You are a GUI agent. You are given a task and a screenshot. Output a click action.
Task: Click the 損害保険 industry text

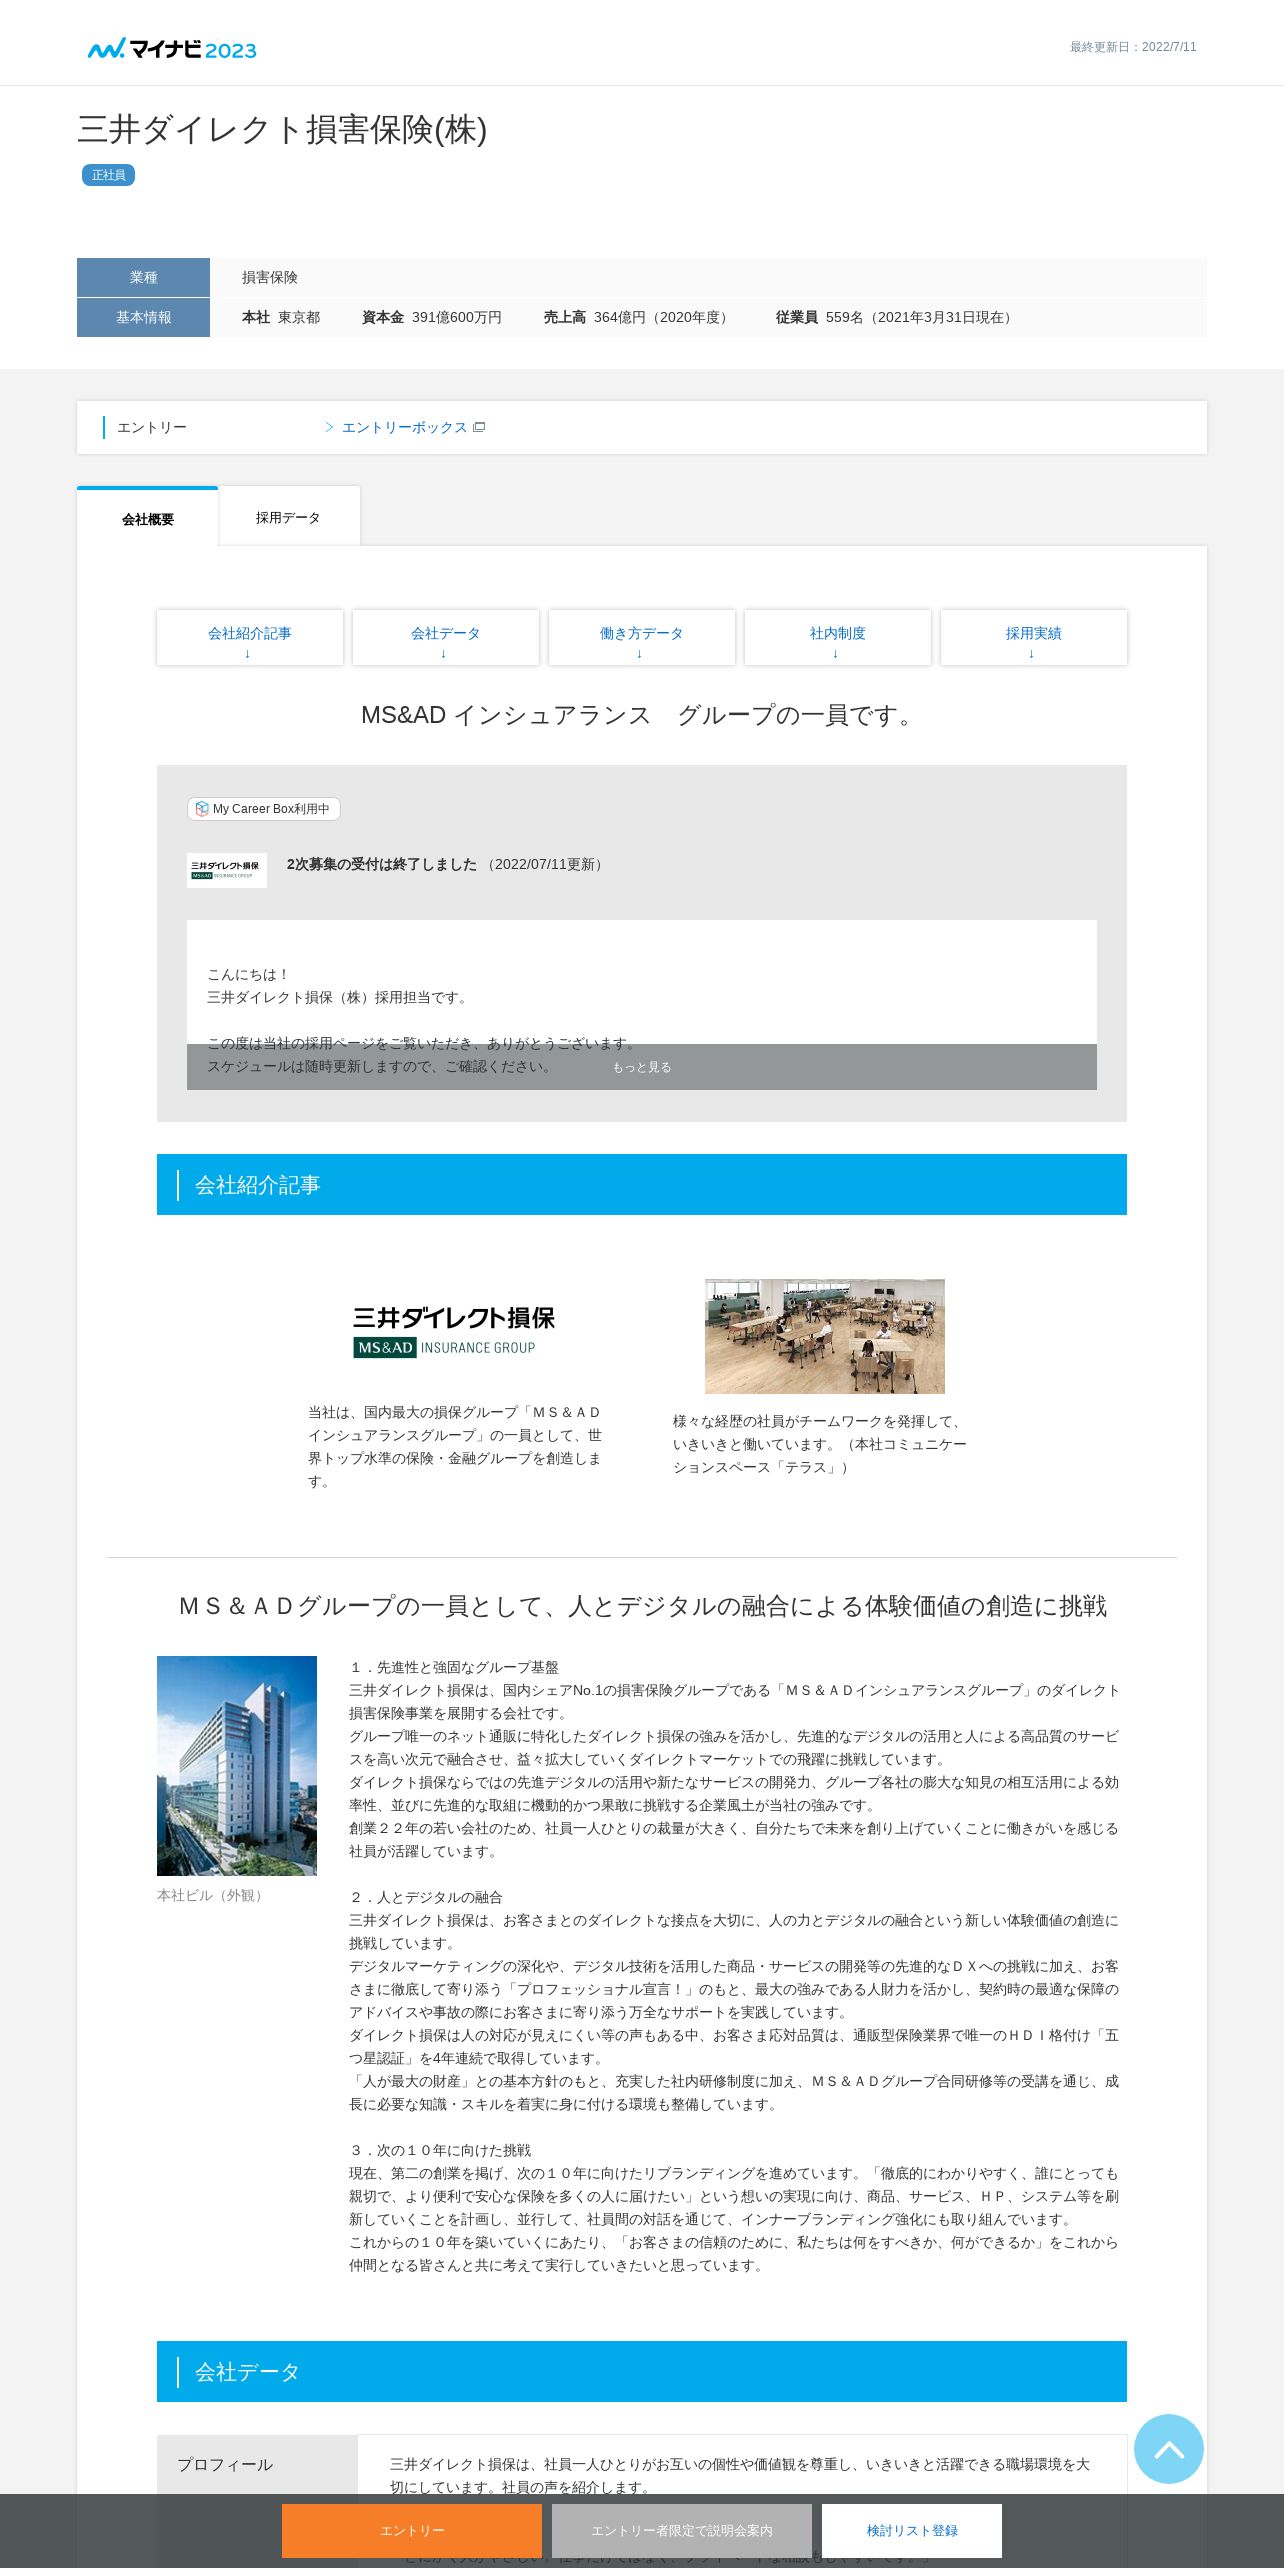(270, 277)
